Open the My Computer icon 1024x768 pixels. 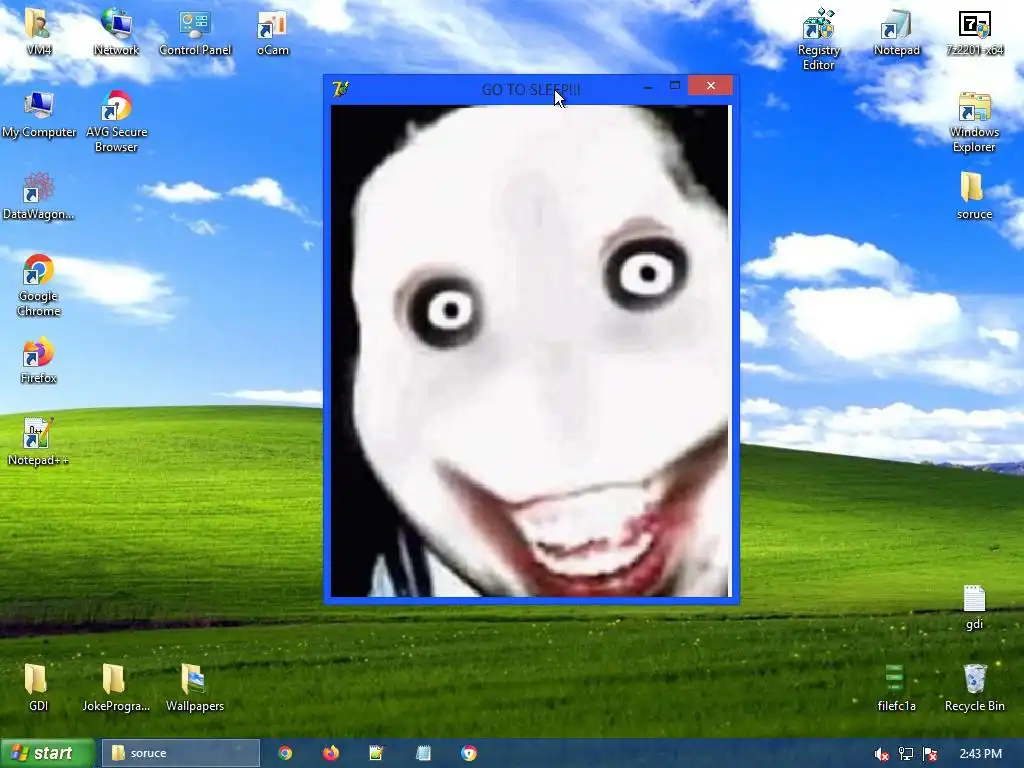(39, 114)
